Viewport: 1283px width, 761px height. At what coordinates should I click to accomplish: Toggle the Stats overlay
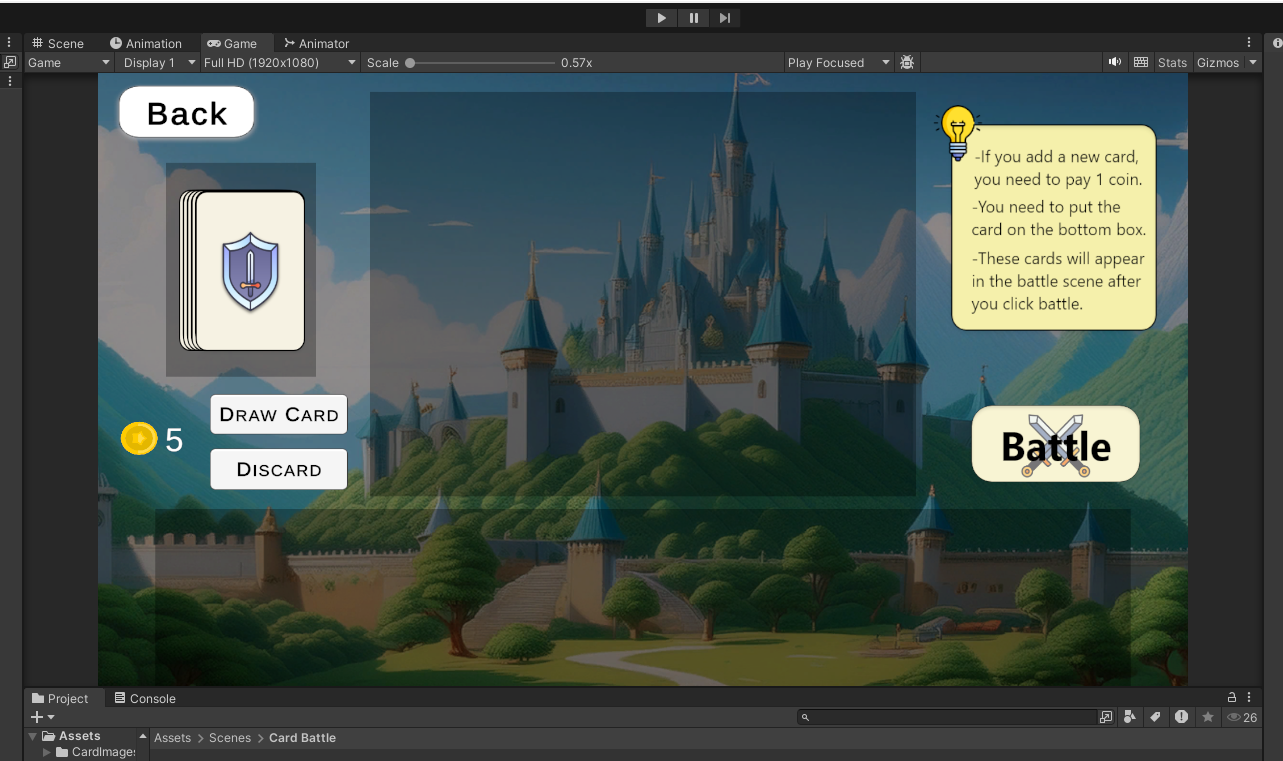pos(1172,62)
